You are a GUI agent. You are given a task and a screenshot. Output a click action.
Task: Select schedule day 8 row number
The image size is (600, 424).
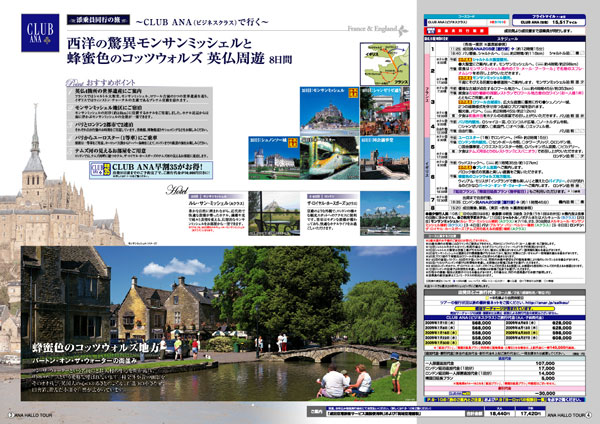pyautogui.click(x=432, y=208)
